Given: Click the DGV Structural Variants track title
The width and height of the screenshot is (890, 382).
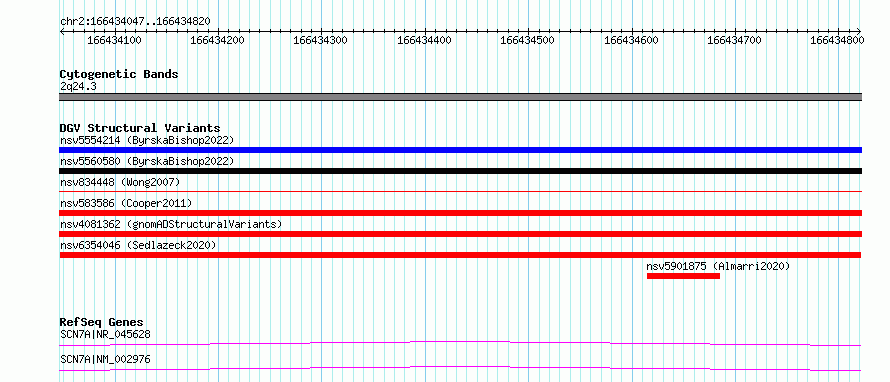Looking at the screenshot, I should tap(140, 128).
